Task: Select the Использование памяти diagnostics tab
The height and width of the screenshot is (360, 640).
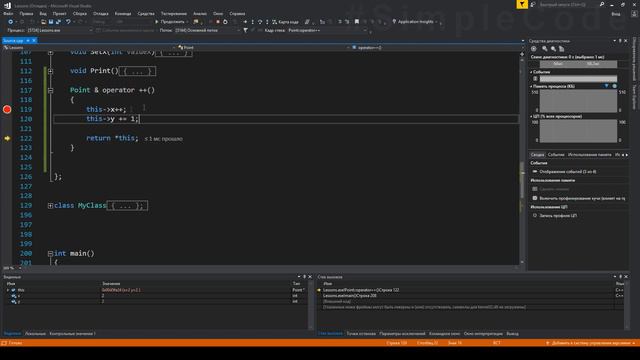Action: 589,155
